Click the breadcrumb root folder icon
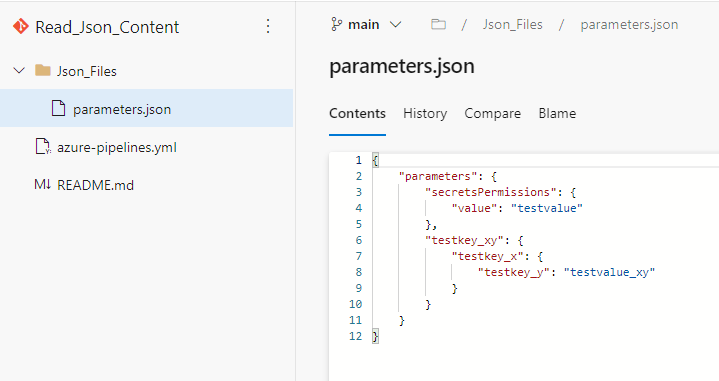The height and width of the screenshot is (381, 719). point(438,24)
